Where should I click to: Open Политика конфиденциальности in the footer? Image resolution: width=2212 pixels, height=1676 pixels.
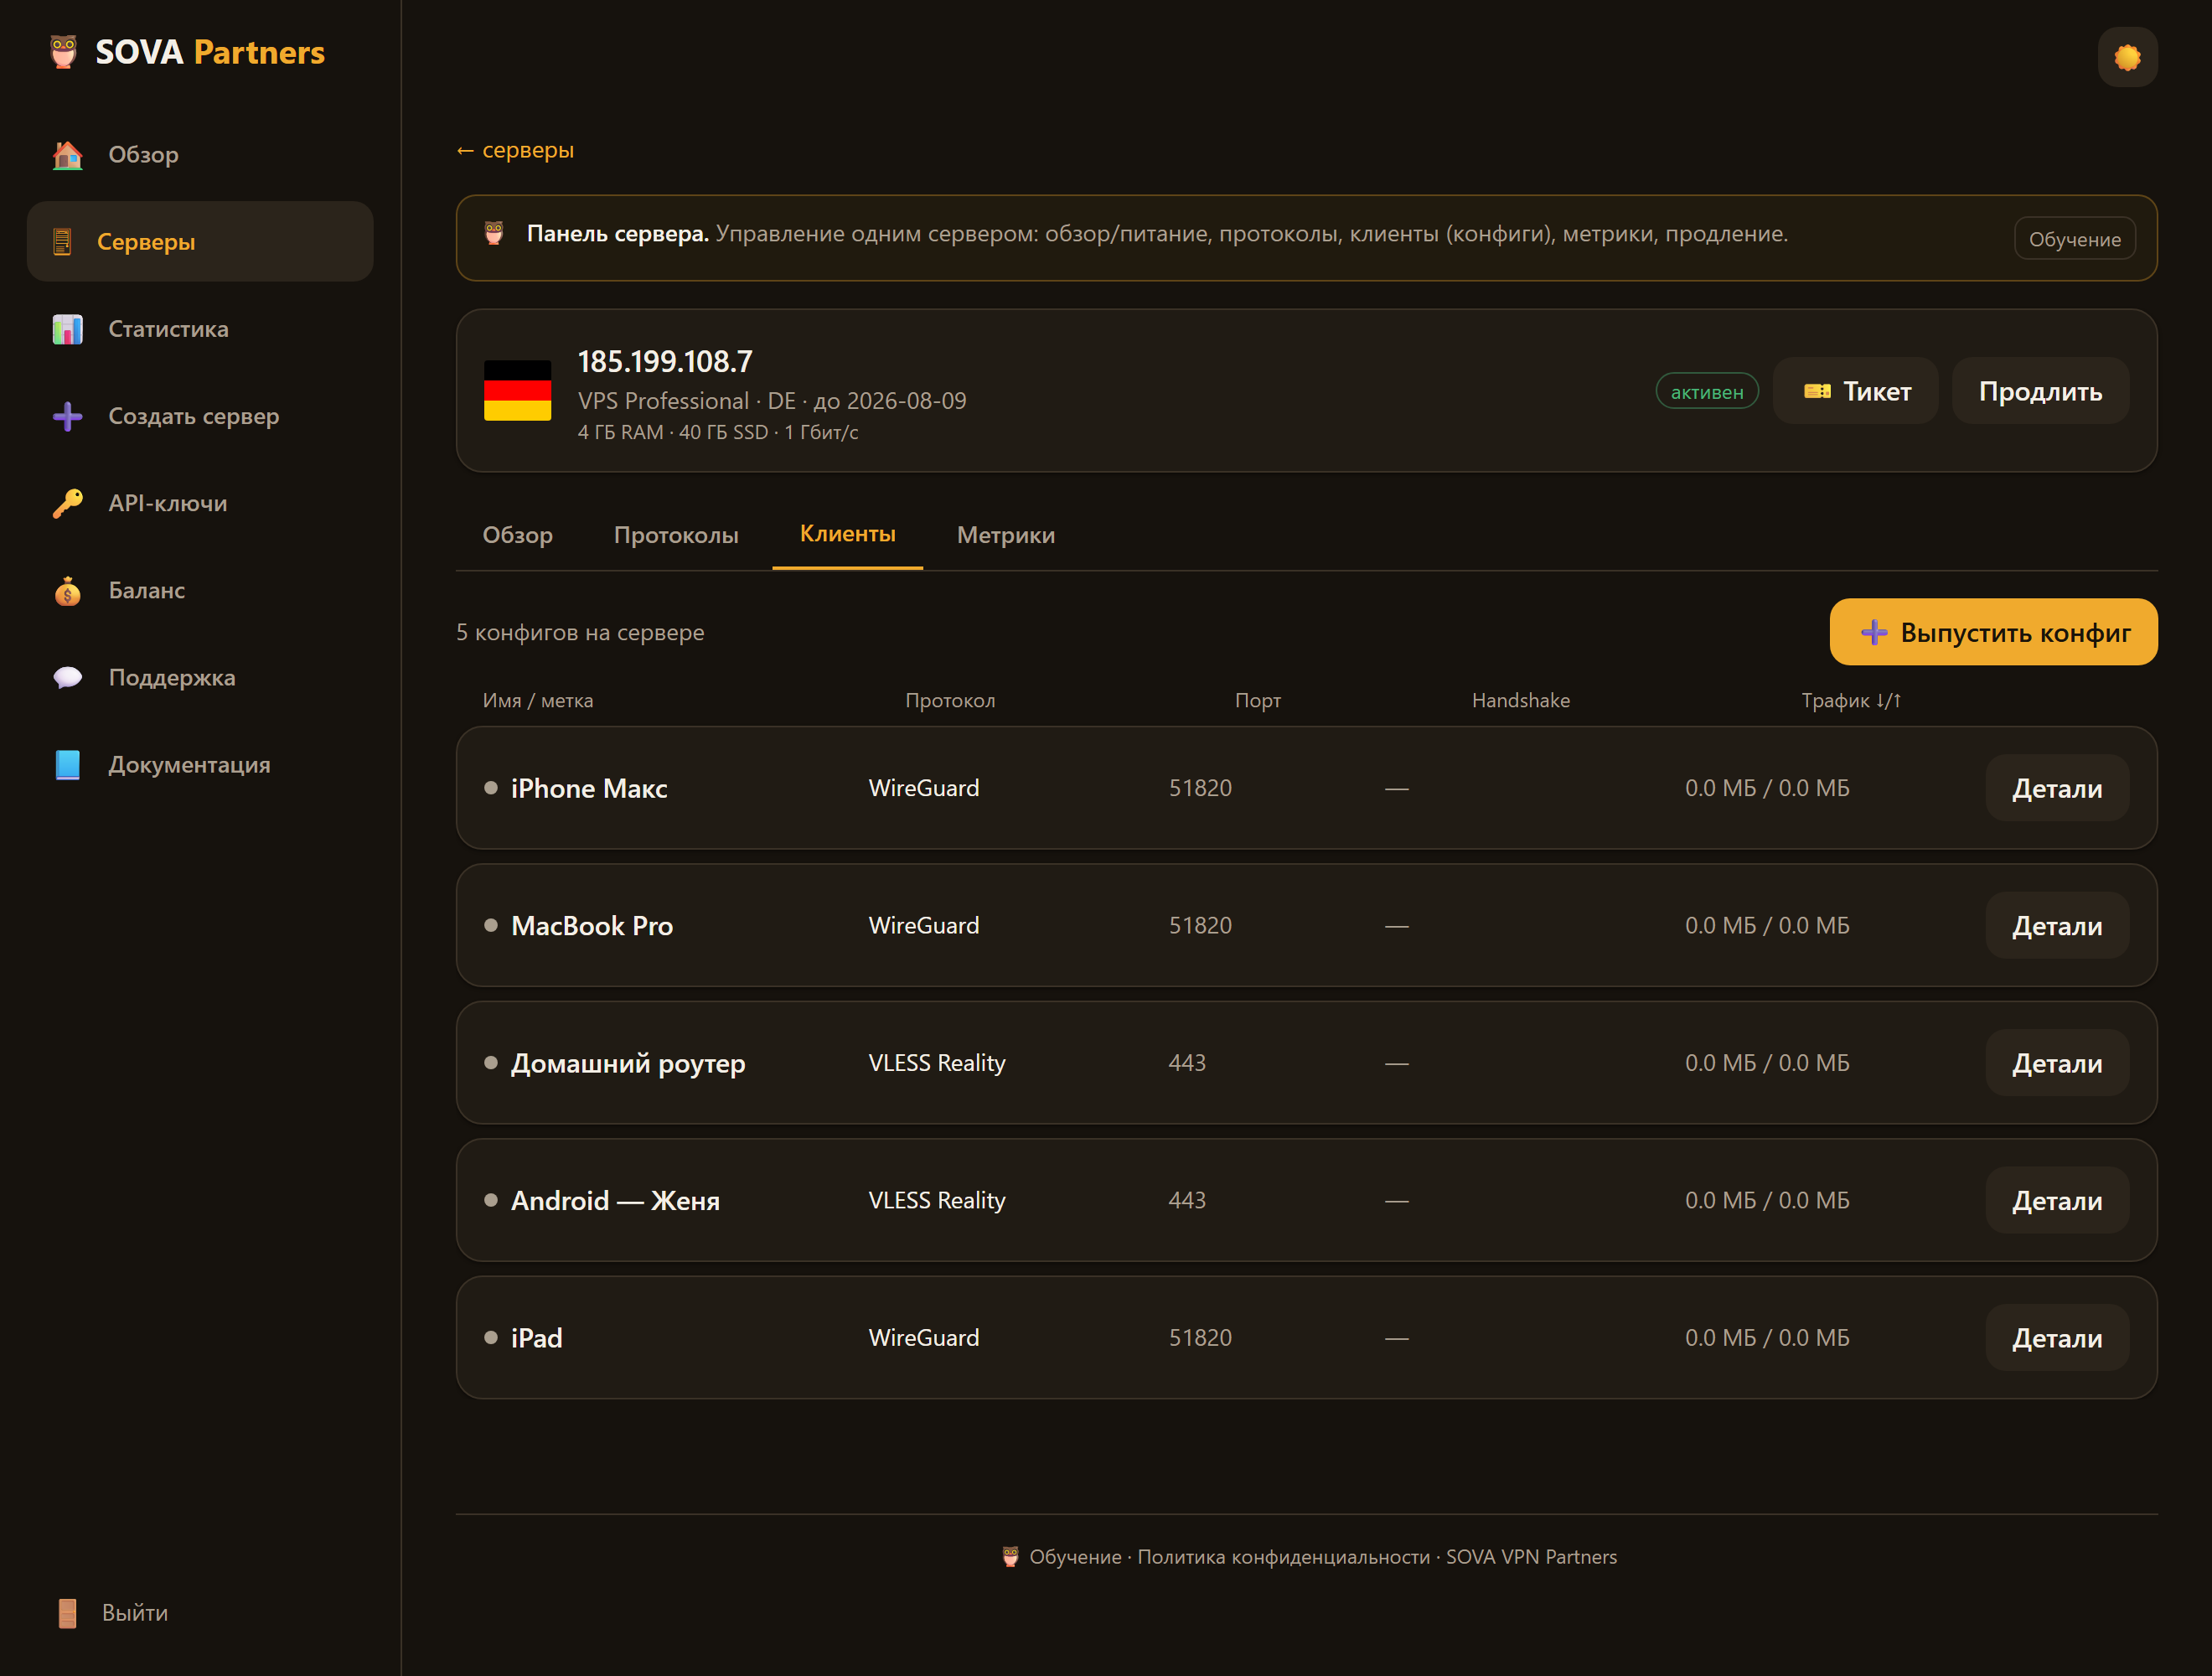[x=1283, y=1557]
